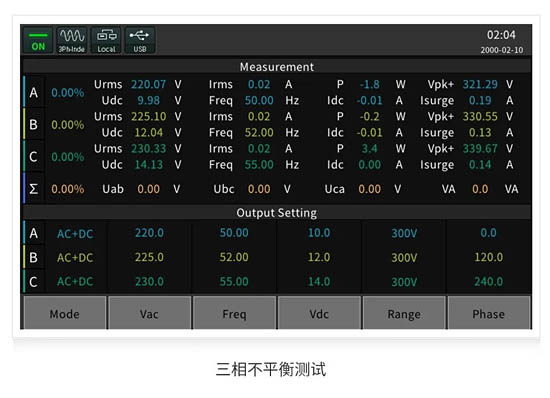Select measurement phase C row label
550x398 pixels.
click(x=33, y=156)
